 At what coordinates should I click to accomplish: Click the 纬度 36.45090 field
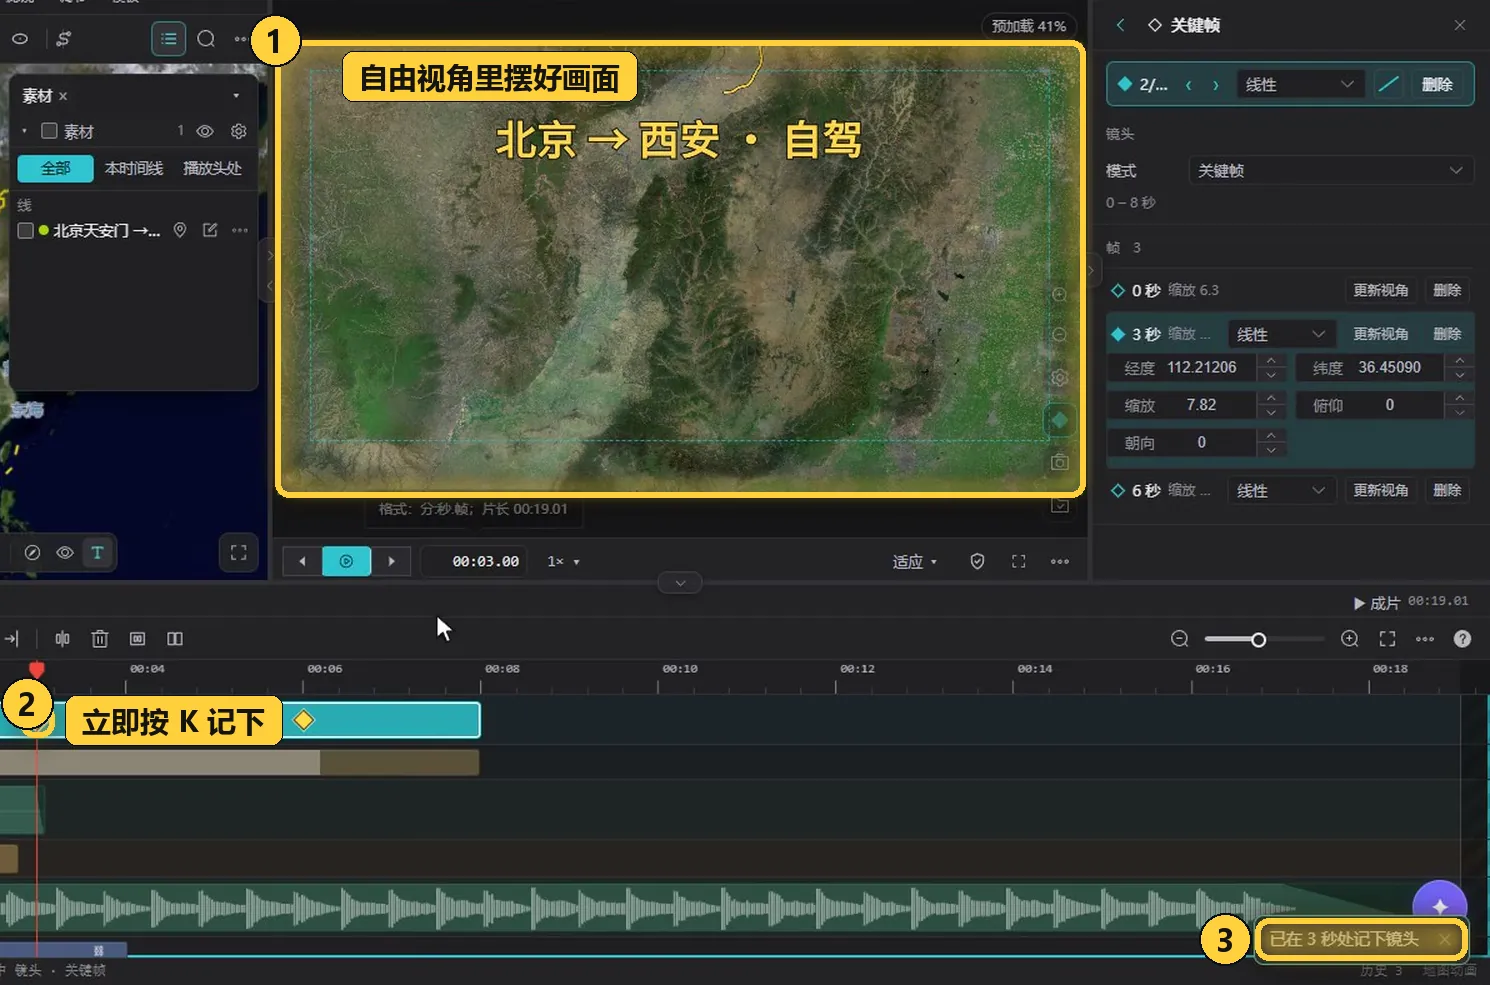(1385, 367)
